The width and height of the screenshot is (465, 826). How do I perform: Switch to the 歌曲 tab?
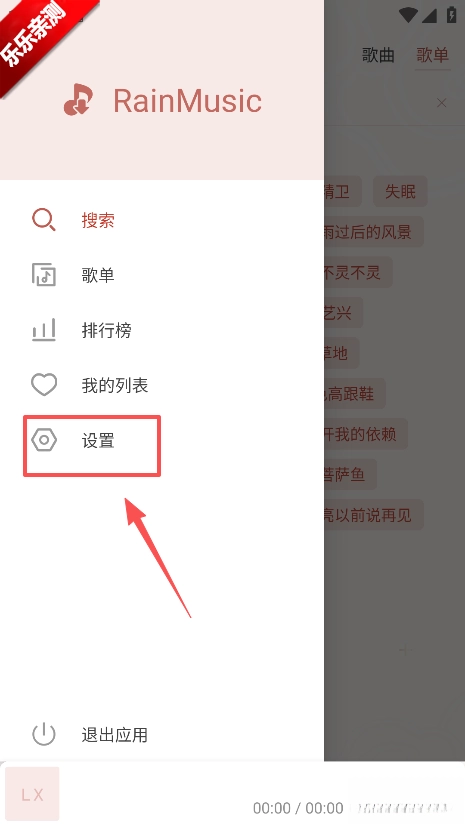[378, 55]
